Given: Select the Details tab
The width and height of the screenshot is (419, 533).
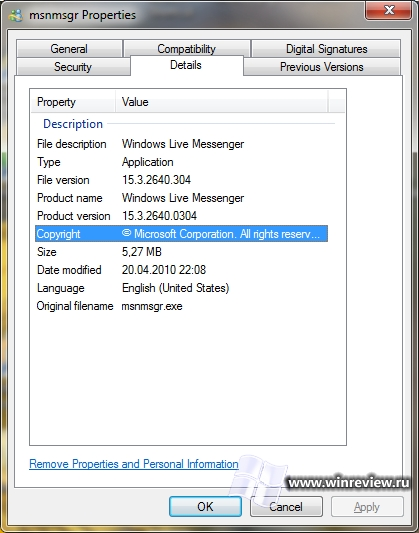Looking at the screenshot, I should (186, 65).
